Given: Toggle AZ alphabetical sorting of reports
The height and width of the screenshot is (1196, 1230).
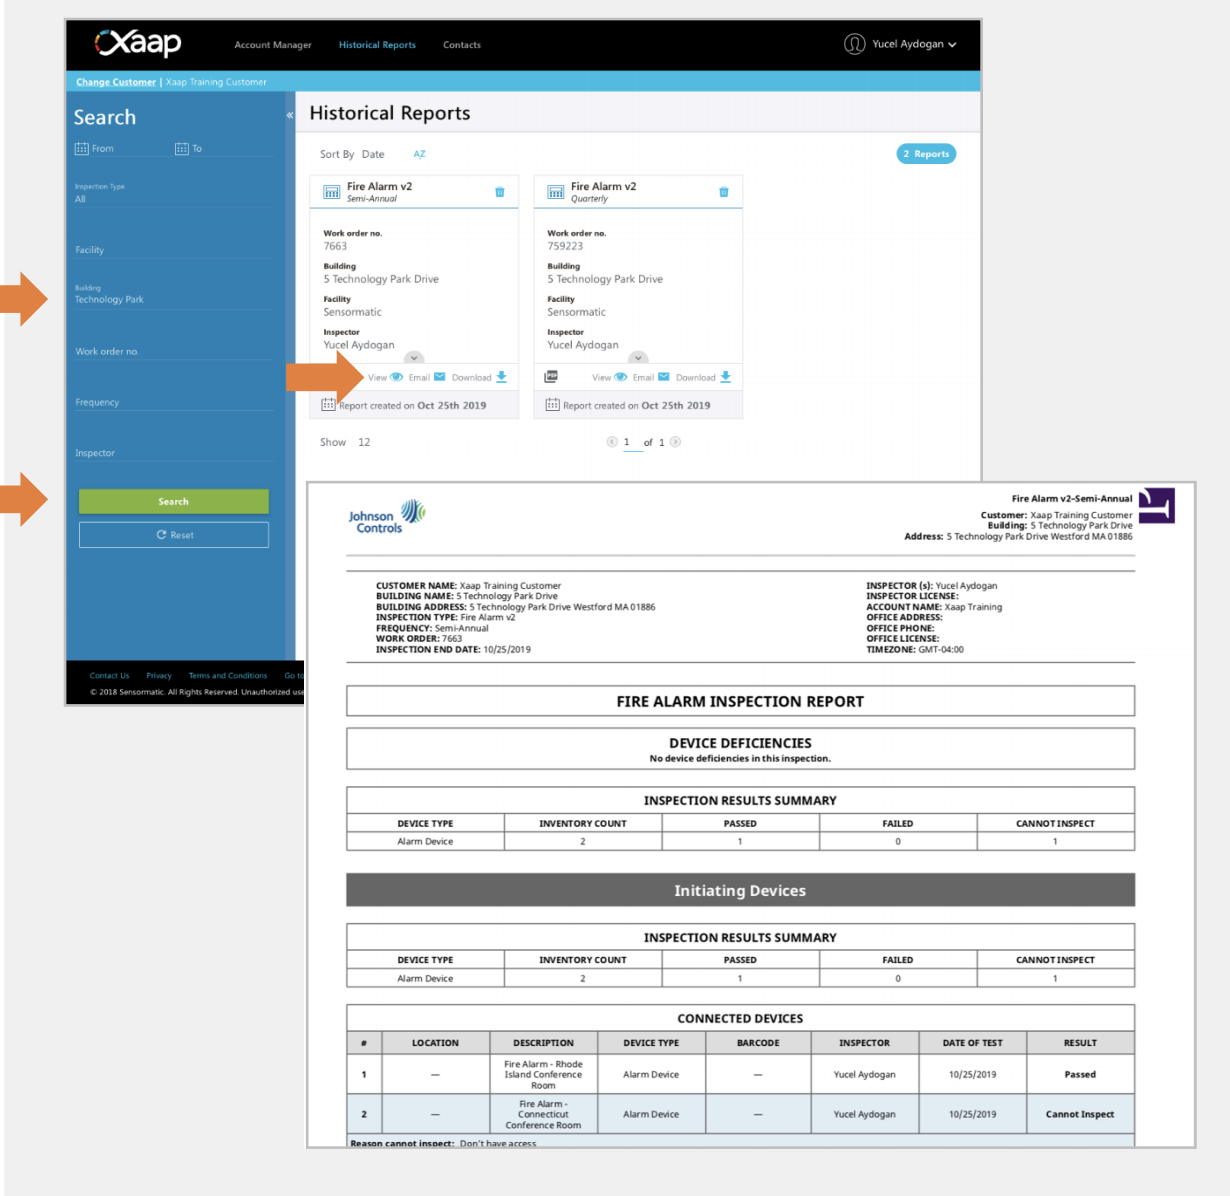Looking at the screenshot, I should (419, 154).
